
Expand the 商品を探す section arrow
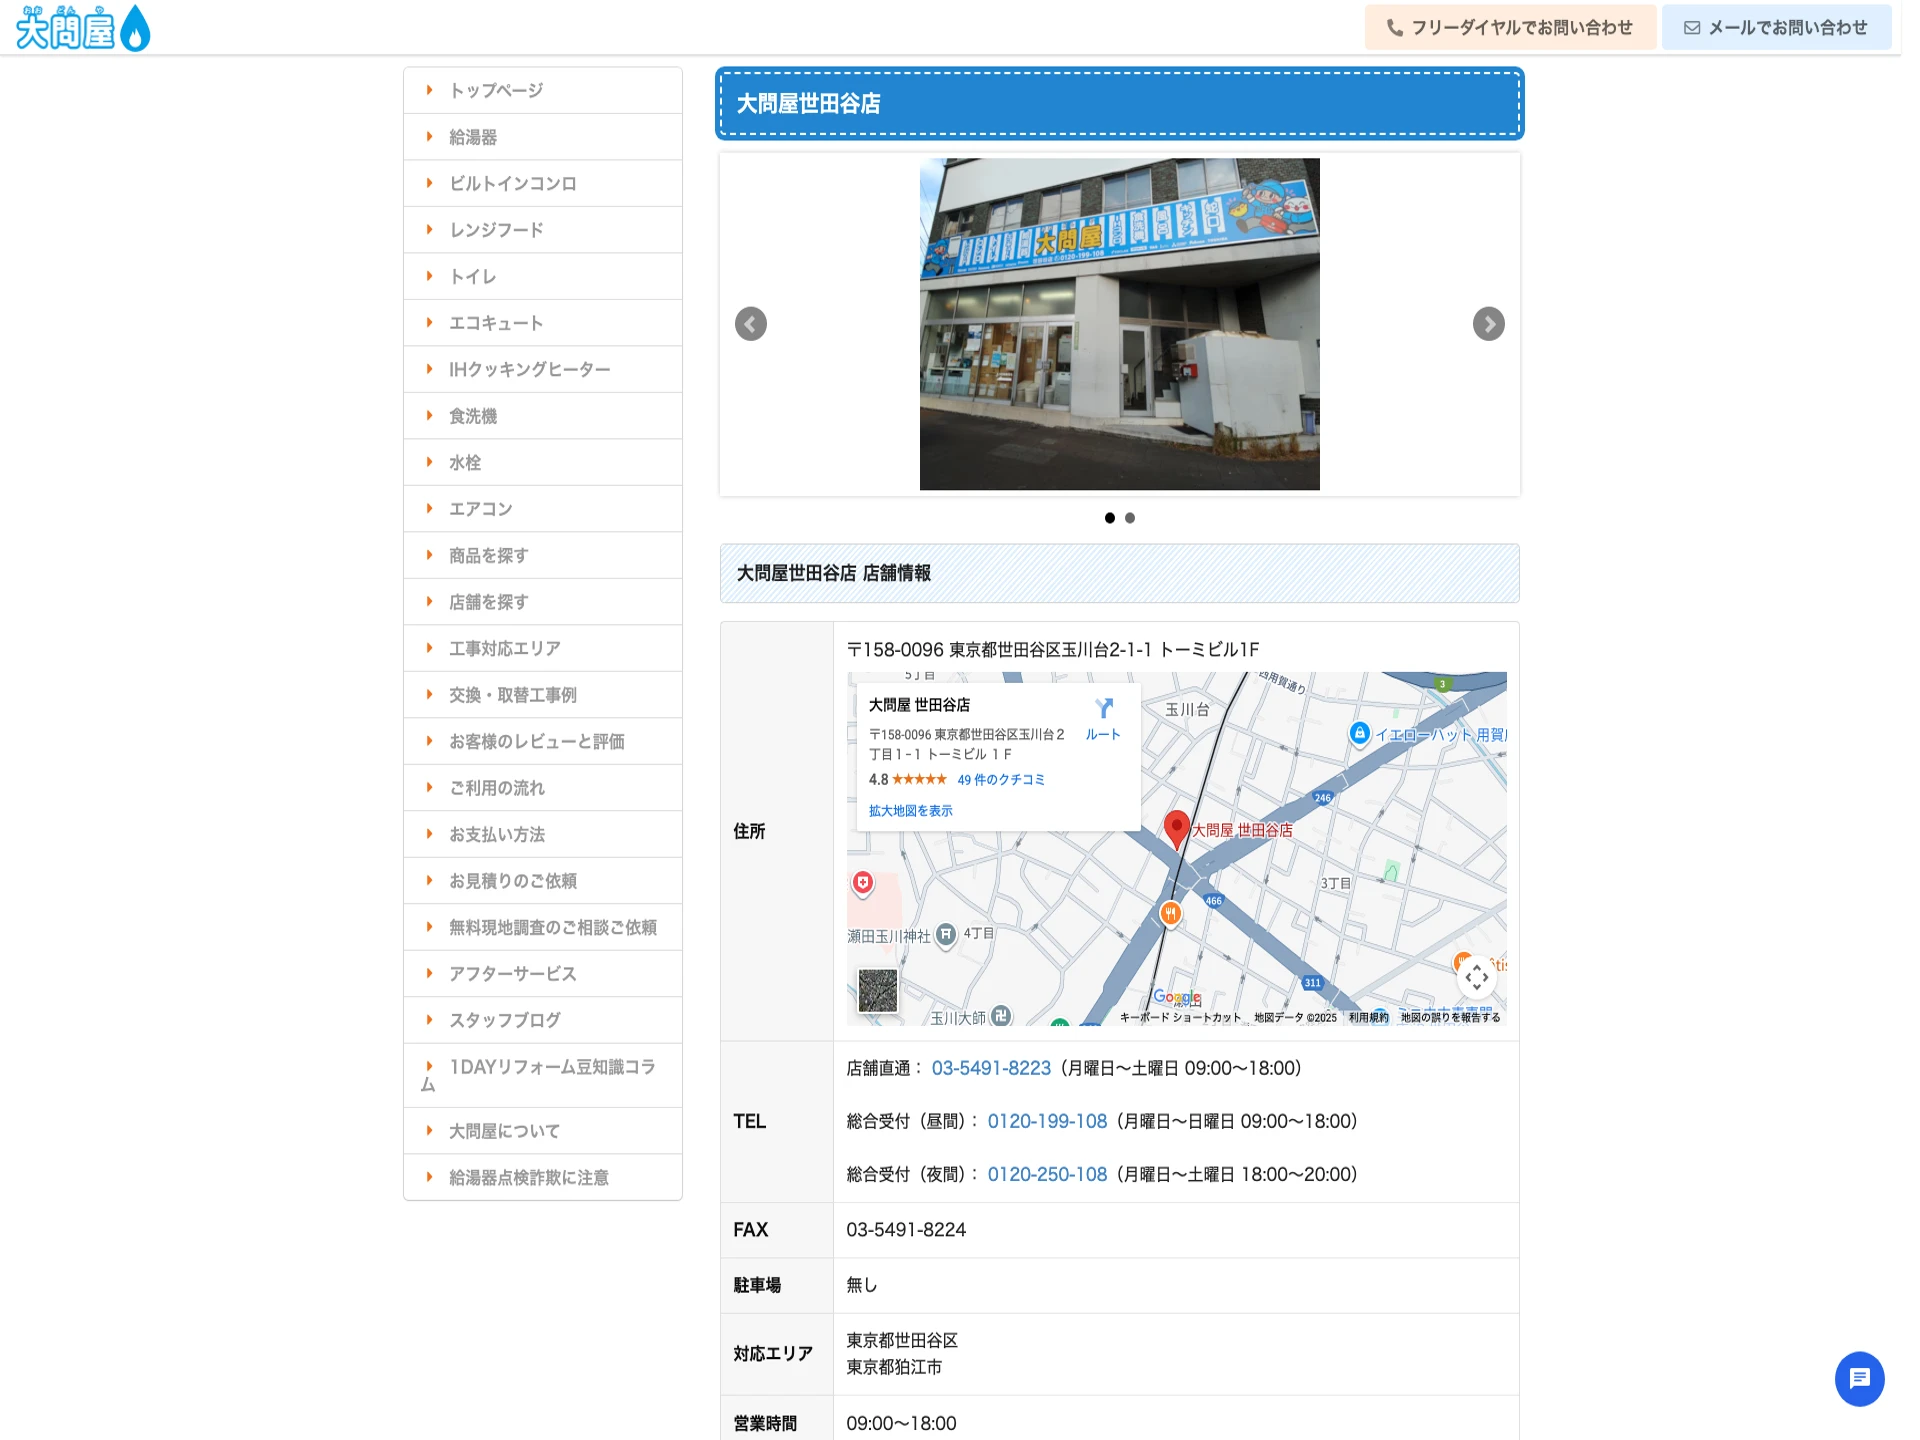[x=430, y=555]
